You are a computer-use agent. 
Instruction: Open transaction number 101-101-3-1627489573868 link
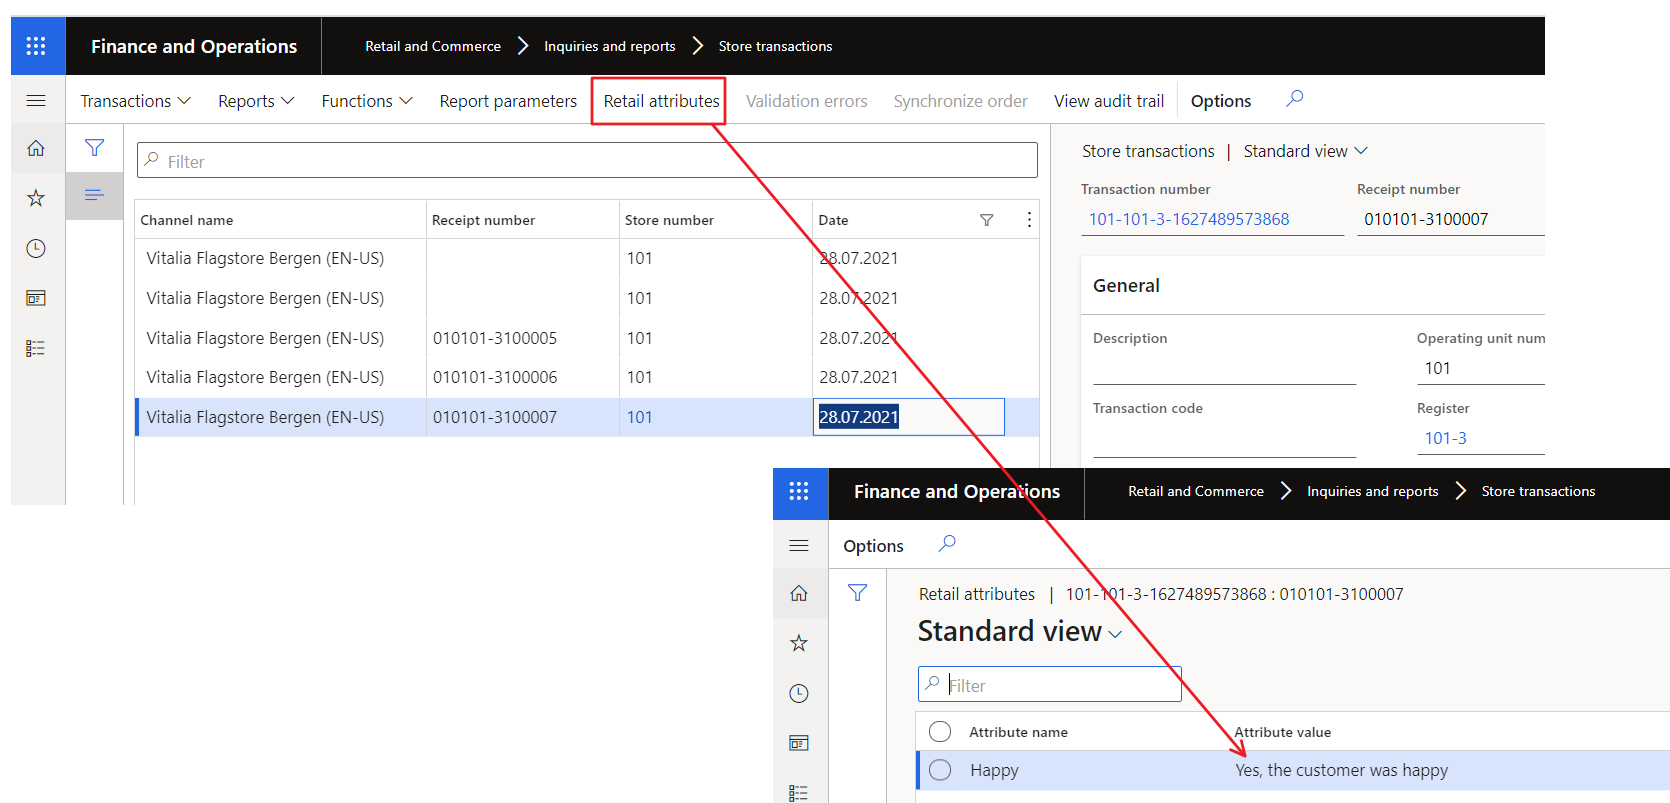point(1189,219)
